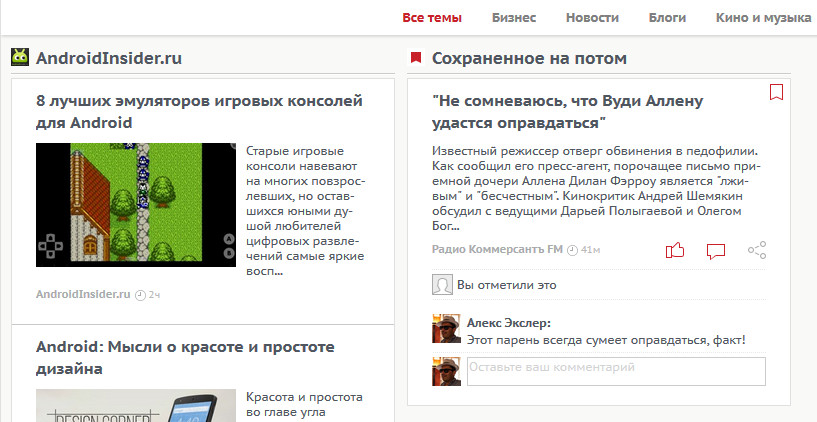Viewport: 817px width, 422px height.
Task: Focus the Оставьте ваш комментарий input field
Action: [x=615, y=371]
